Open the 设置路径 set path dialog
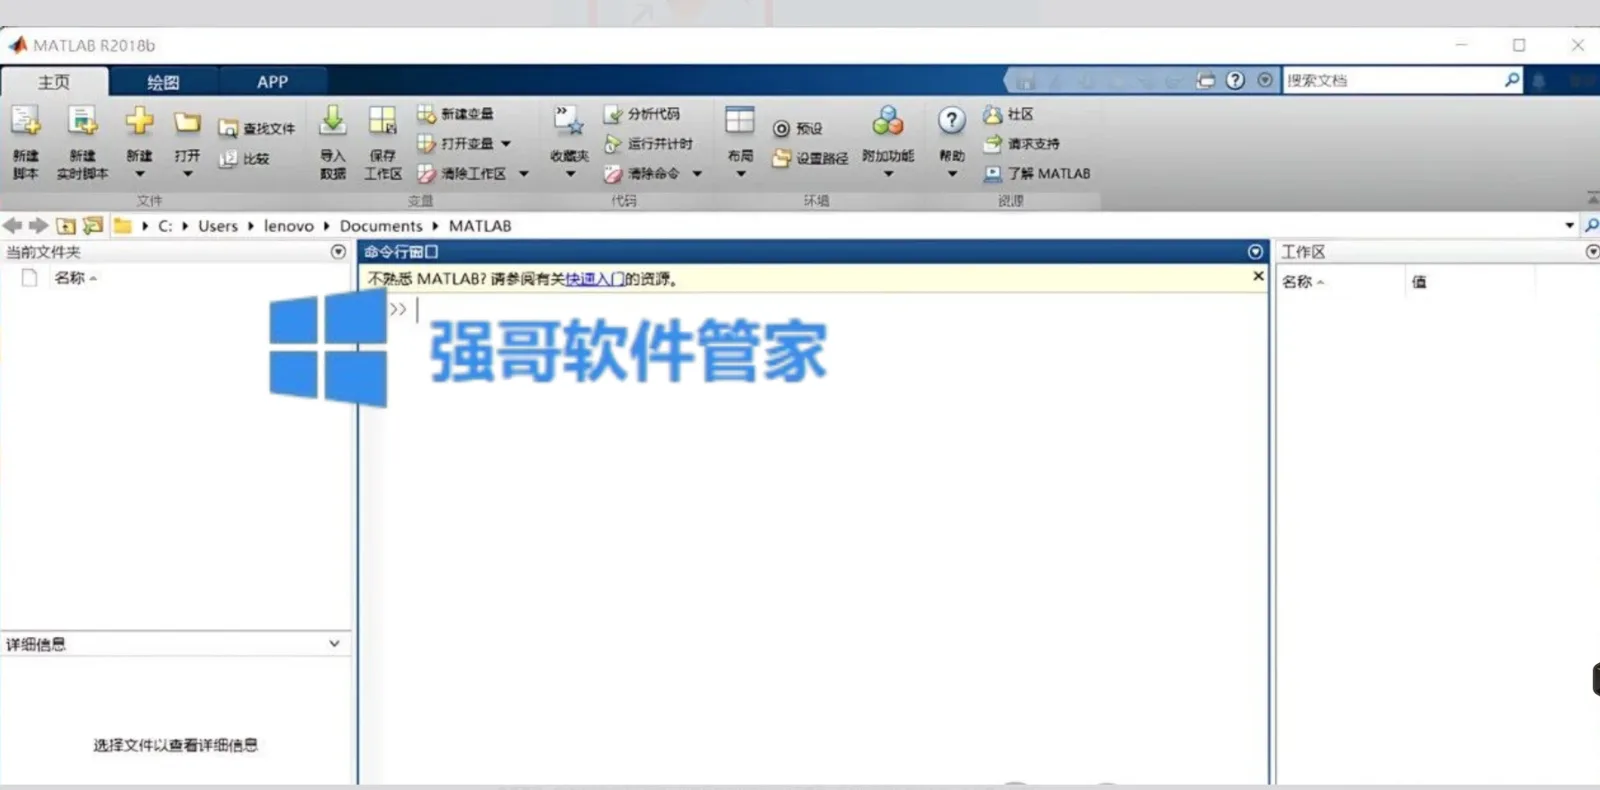The image size is (1600, 790). click(810, 159)
